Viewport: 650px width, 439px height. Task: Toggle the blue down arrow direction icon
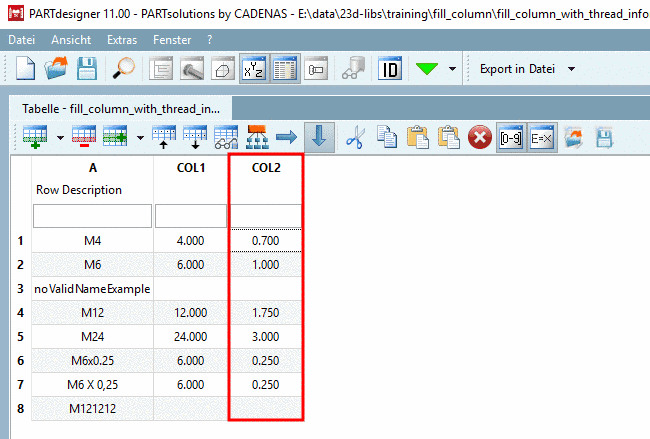pos(319,137)
